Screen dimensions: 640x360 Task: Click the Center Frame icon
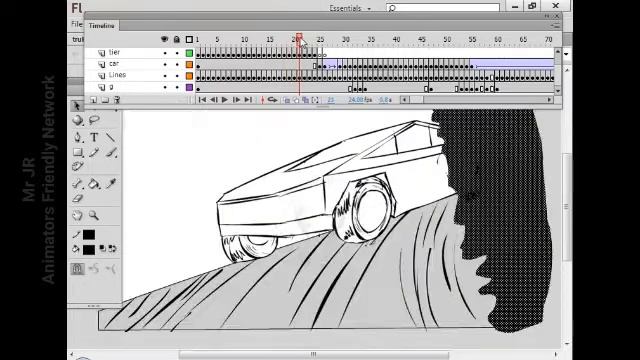click(263, 100)
